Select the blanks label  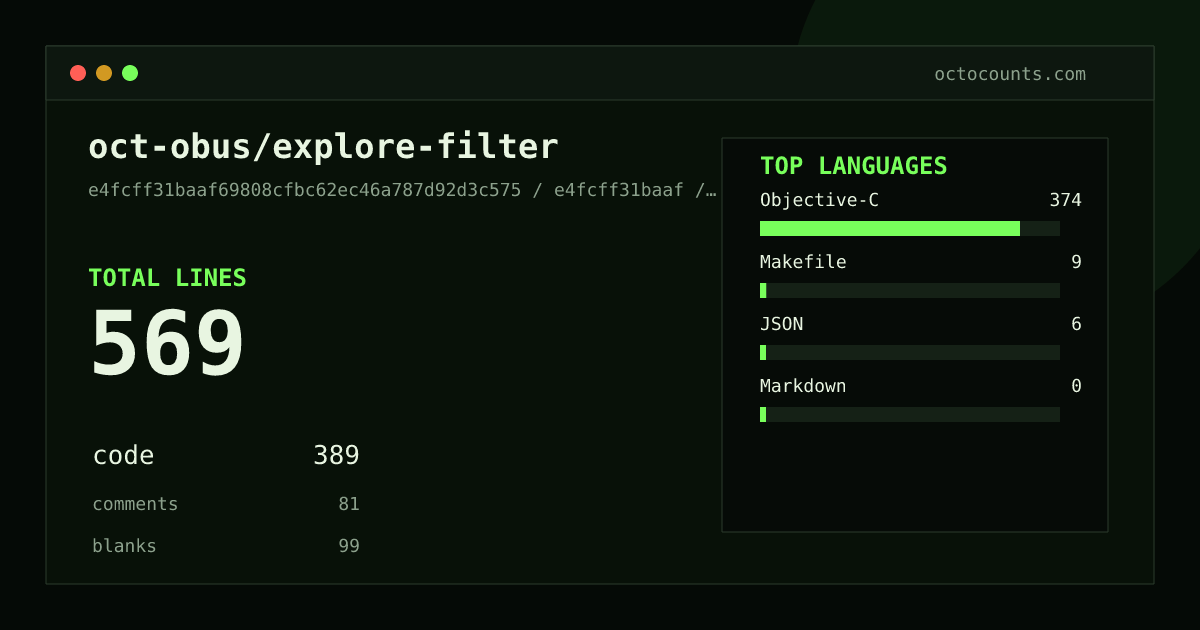pos(124,546)
